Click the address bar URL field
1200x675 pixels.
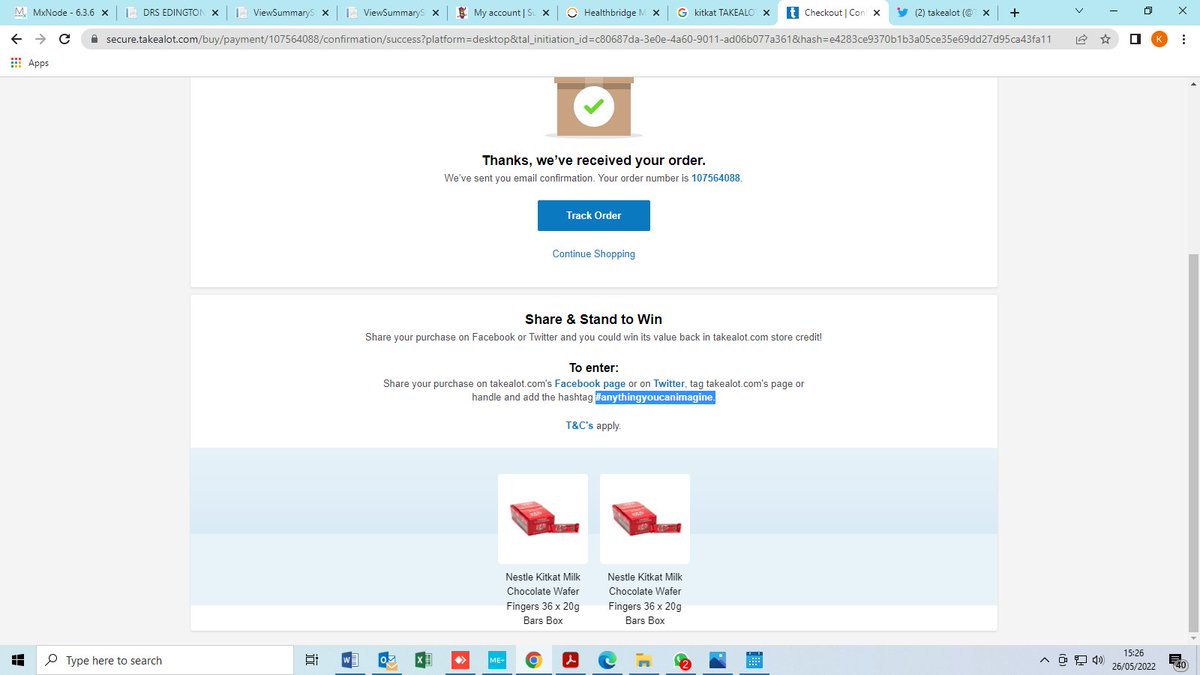(578, 39)
